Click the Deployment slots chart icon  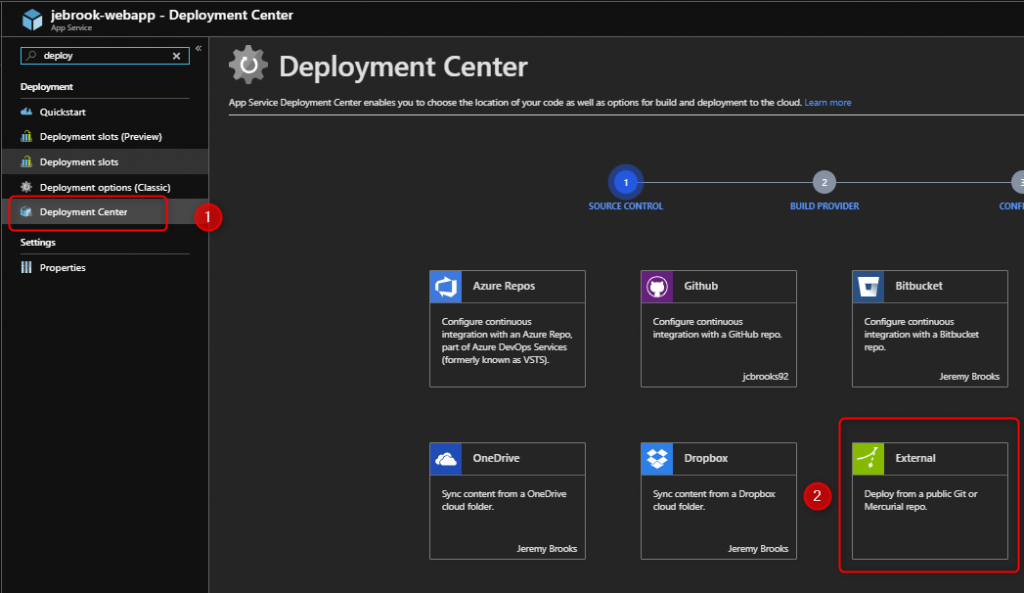[x=26, y=161]
